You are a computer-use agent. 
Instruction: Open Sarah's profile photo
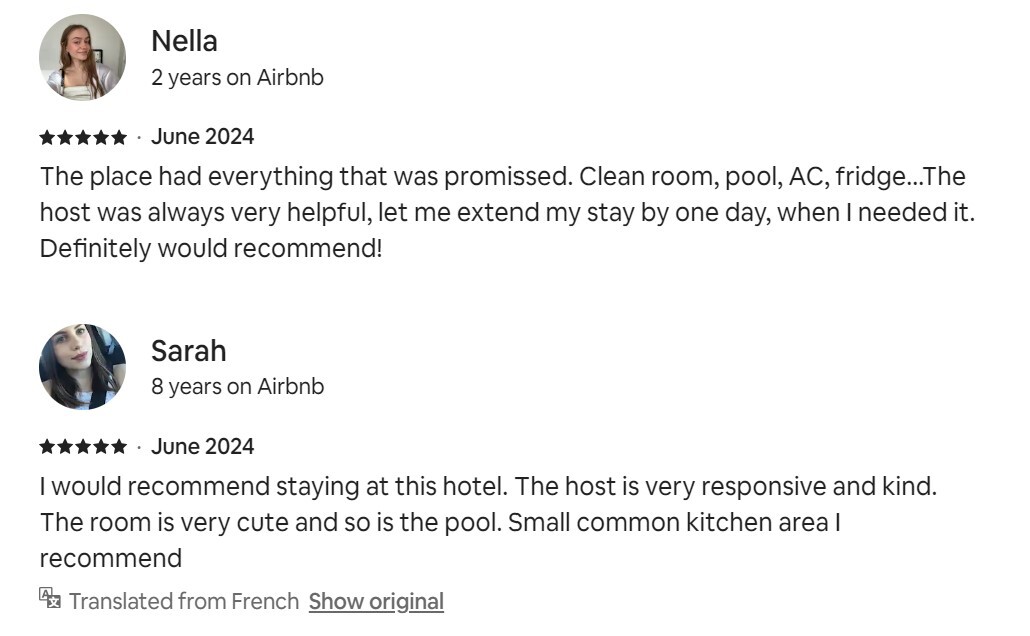point(82,367)
